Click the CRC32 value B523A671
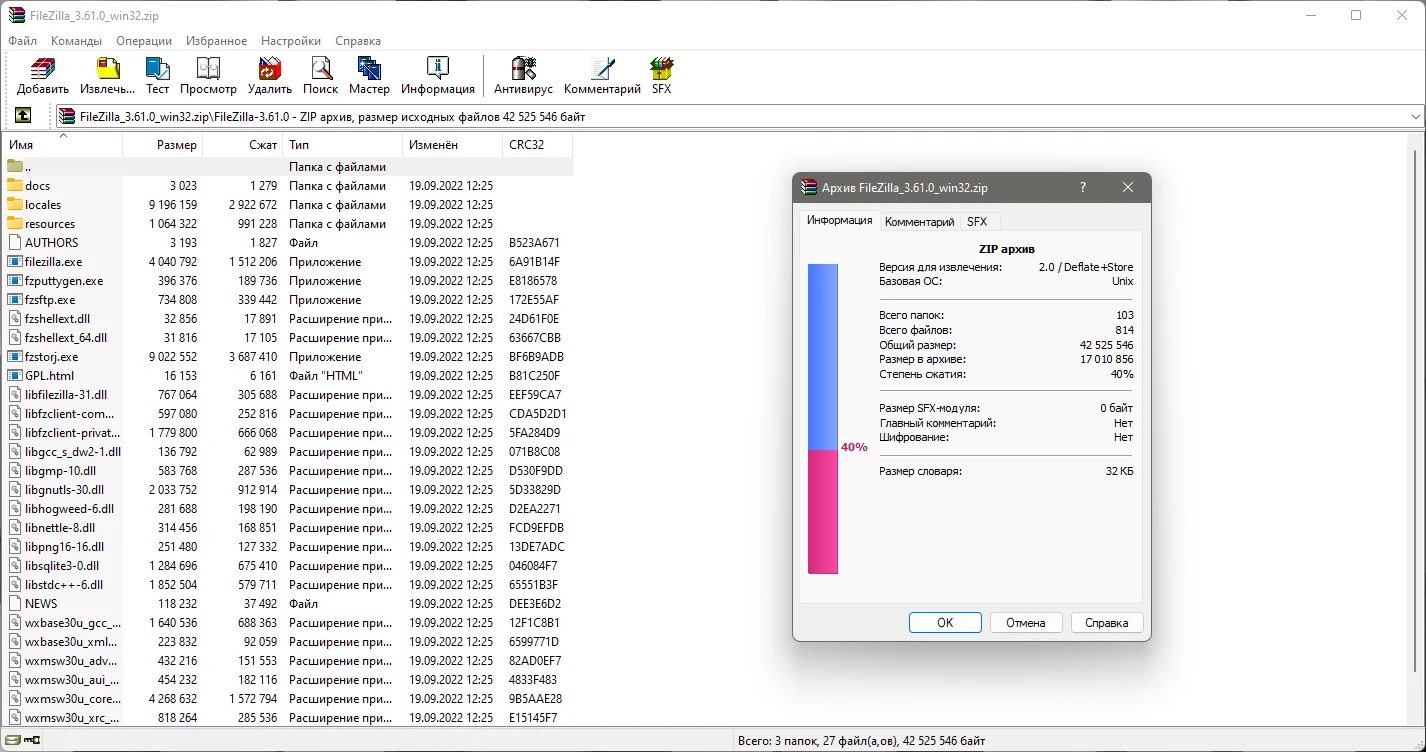 click(x=534, y=242)
